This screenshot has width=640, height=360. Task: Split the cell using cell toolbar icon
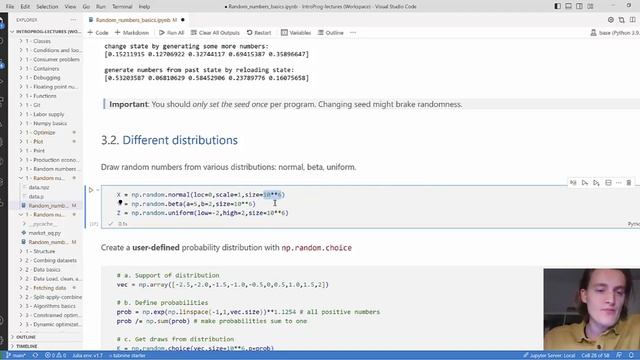(608, 183)
